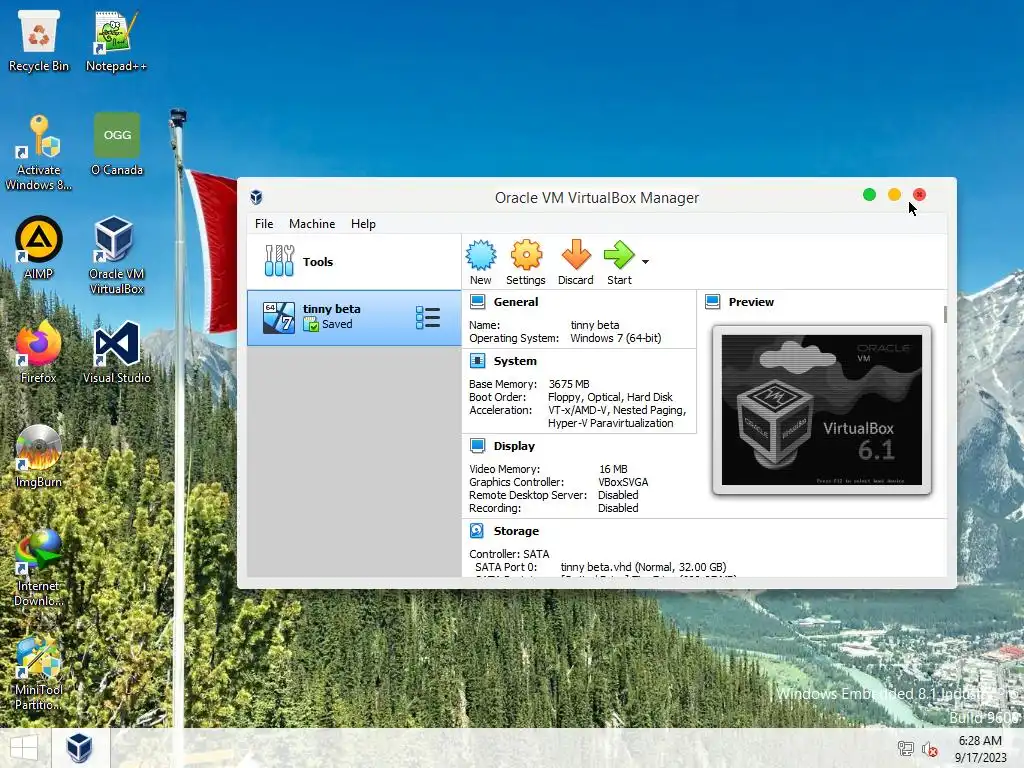Open the Recycle Bin desktop icon
The height and width of the screenshot is (768, 1024).
[39, 40]
